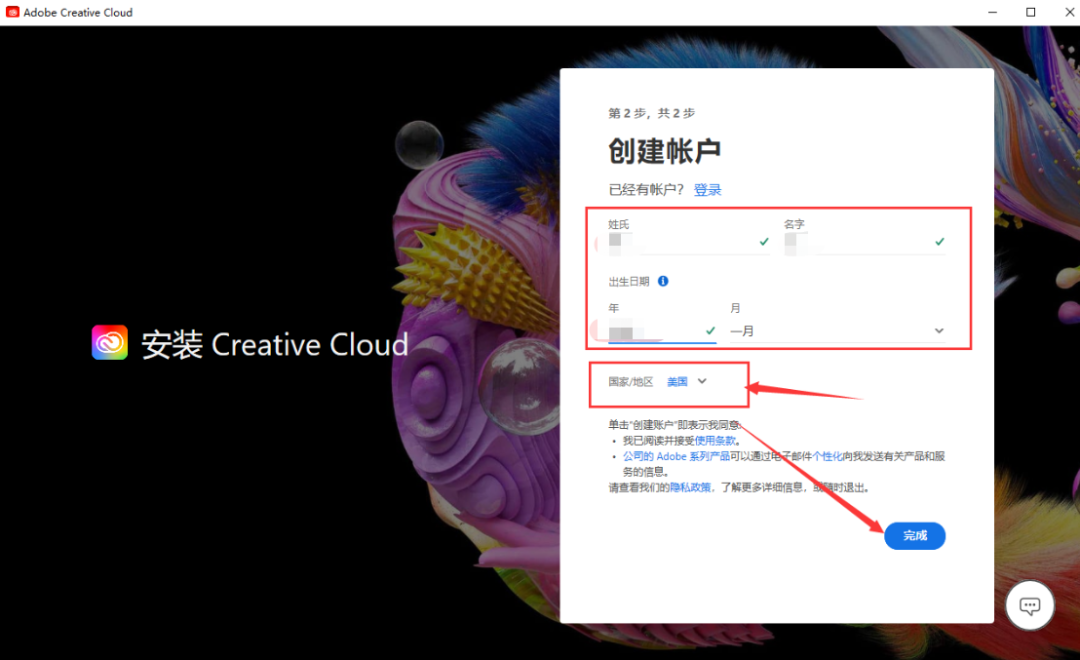
Task: Click the 名字 first name field
Action: [864, 242]
